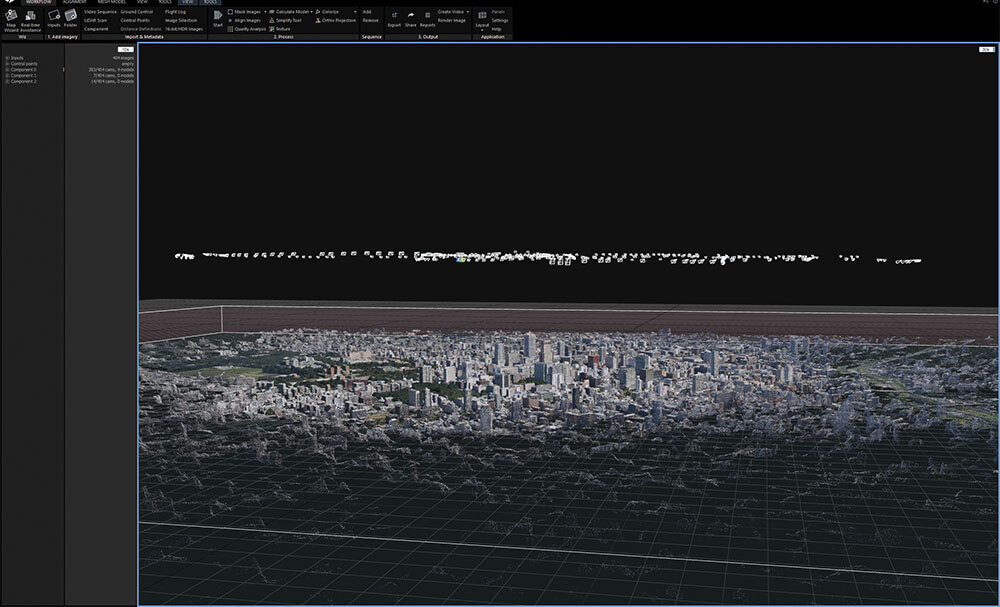Expand Component 0 in the tree

tap(7, 70)
